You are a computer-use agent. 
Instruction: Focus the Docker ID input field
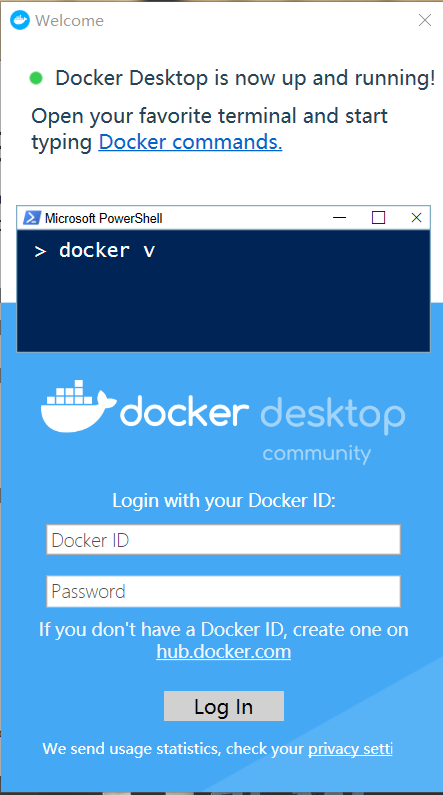(223, 539)
